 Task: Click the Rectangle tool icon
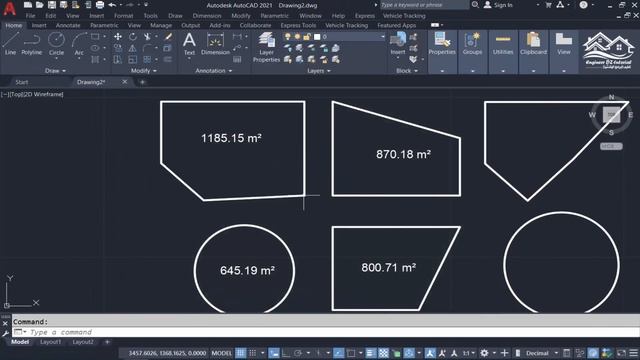(95, 37)
